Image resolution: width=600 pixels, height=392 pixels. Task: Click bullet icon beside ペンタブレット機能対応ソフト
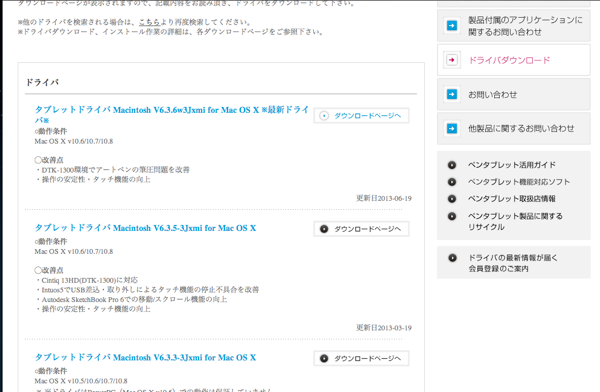point(452,182)
